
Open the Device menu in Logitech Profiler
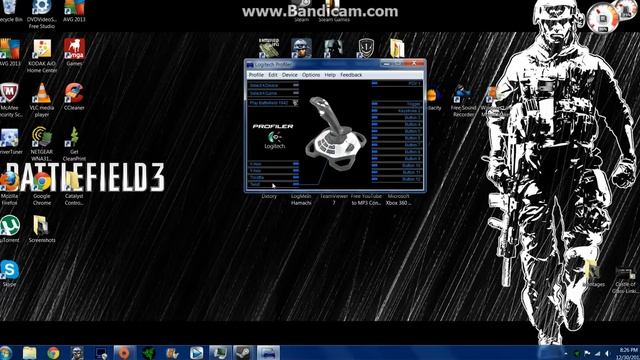pos(289,75)
